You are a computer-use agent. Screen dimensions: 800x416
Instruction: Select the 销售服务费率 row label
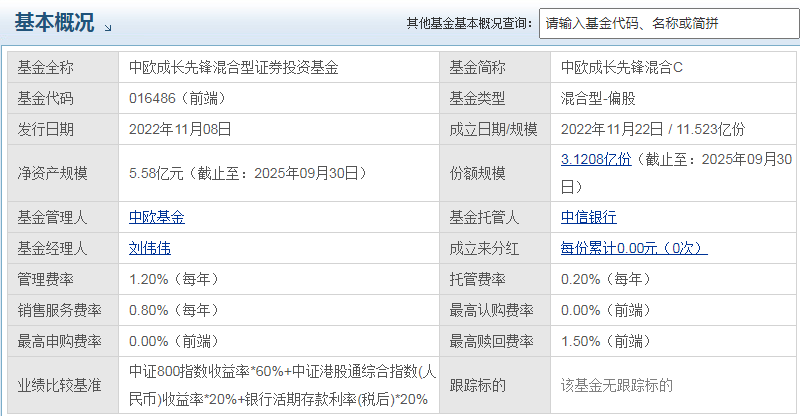click(x=60, y=310)
